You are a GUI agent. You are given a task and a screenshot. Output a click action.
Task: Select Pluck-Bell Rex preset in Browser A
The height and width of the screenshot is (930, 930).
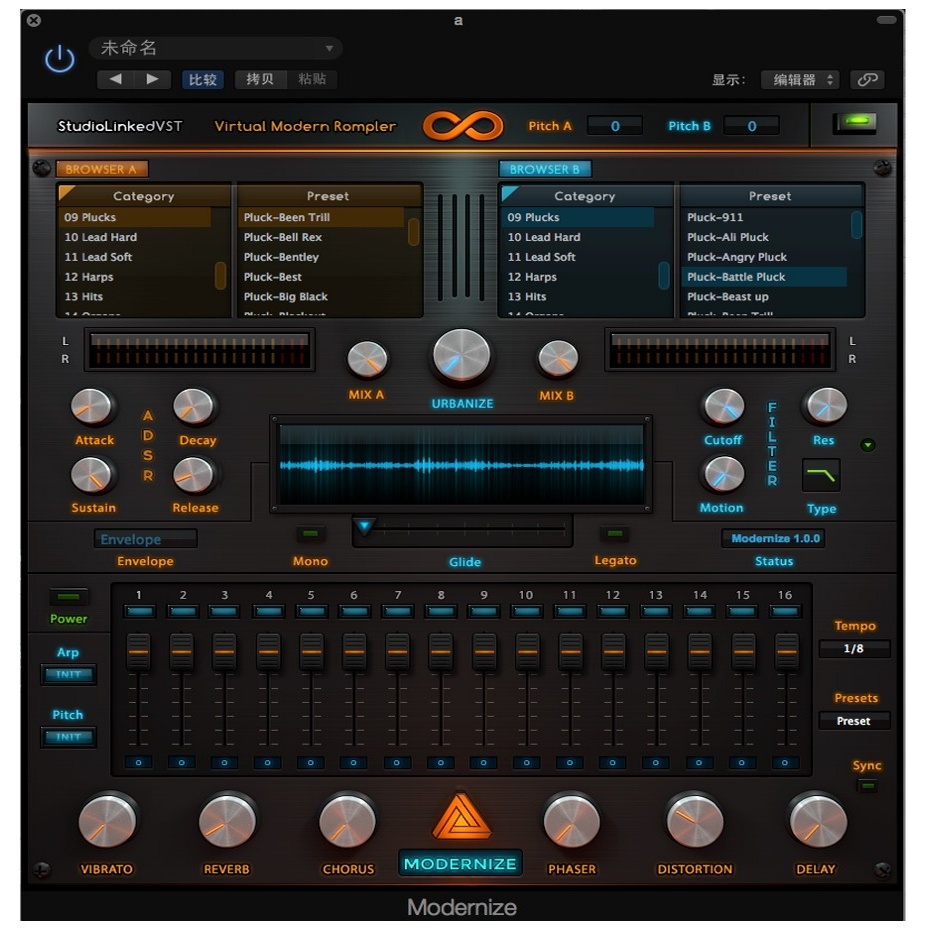pos(322,237)
